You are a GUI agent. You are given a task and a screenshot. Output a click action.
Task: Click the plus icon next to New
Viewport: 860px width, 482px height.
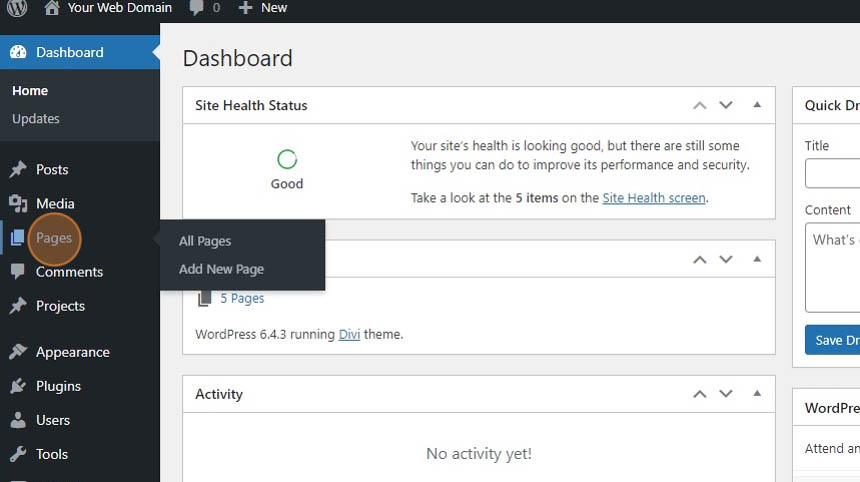coord(246,8)
